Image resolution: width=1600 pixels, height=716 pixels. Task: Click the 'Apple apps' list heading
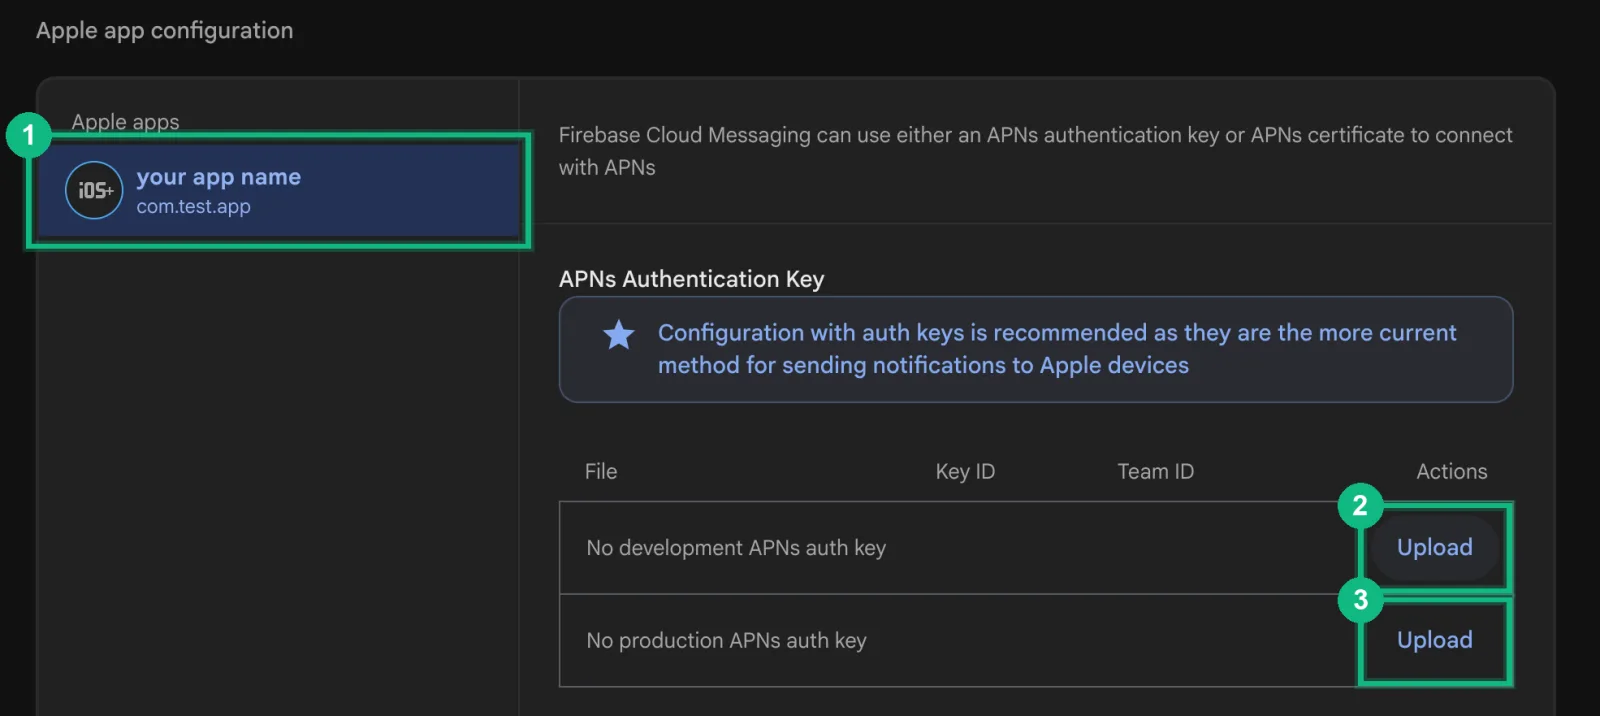tap(125, 122)
